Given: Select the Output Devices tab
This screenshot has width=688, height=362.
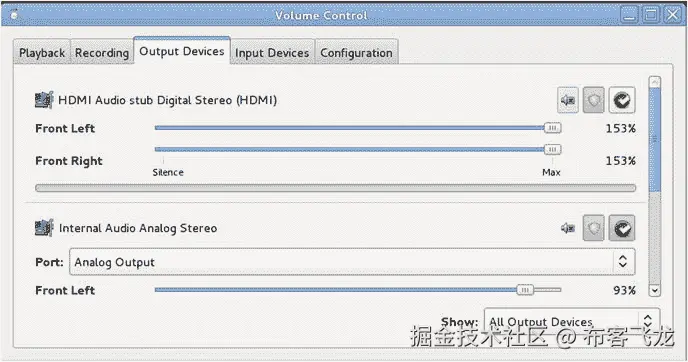Looking at the screenshot, I should point(182,51).
